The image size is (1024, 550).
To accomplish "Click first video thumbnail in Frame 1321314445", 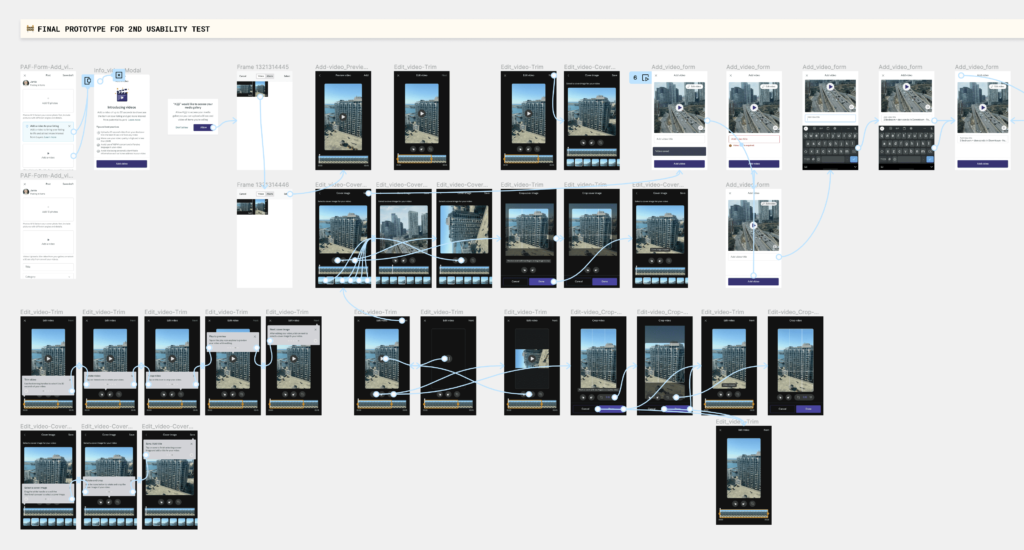I will (x=245, y=89).
